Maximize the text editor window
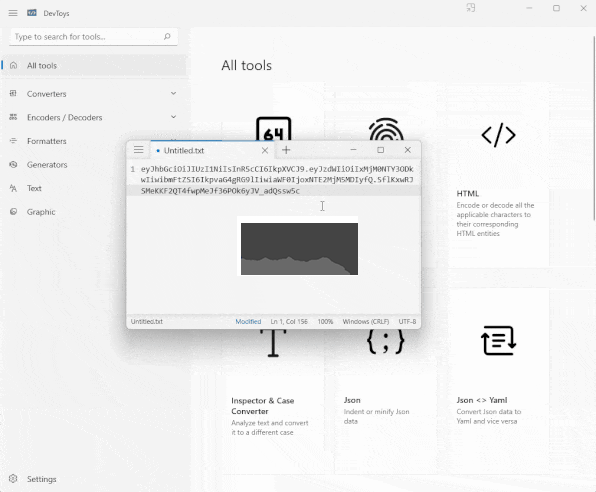This screenshot has width=596, height=492. tap(380, 150)
